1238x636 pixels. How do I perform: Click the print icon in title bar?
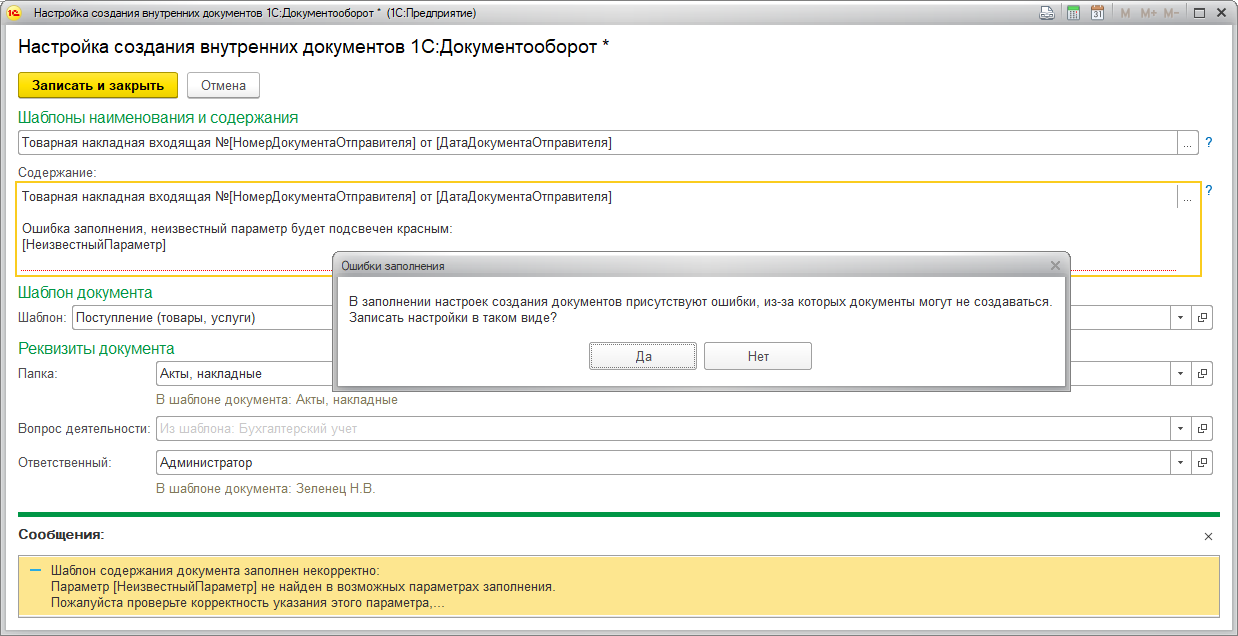tap(1047, 13)
